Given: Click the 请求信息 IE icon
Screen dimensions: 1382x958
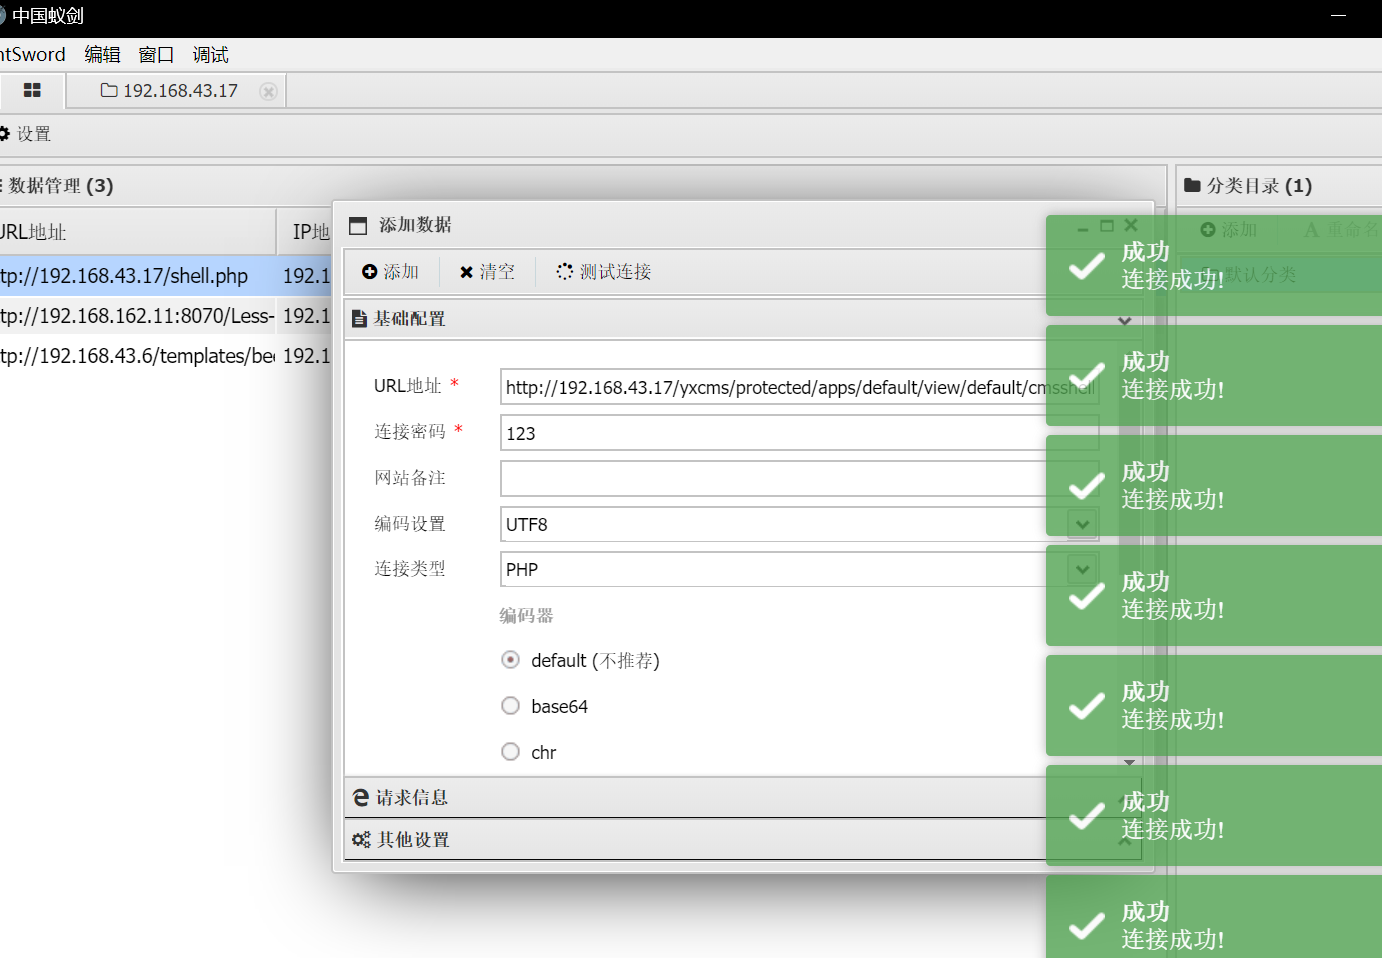Looking at the screenshot, I should tap(361, 798).
